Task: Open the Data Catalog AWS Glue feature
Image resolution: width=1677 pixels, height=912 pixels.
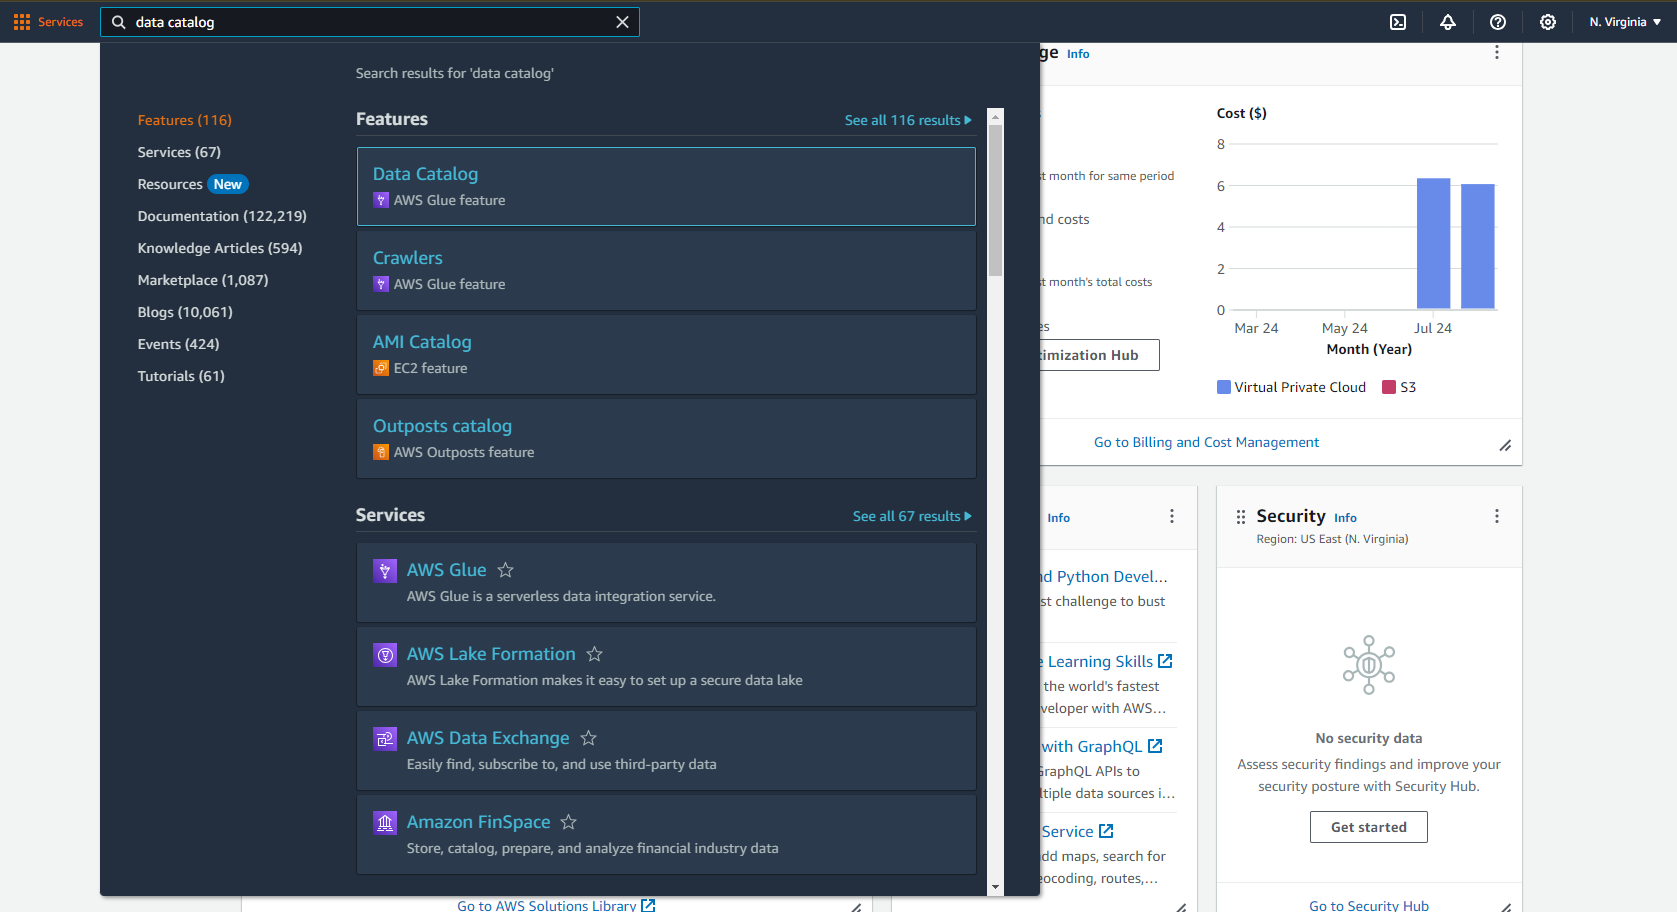Action: (x=666, y=186)
